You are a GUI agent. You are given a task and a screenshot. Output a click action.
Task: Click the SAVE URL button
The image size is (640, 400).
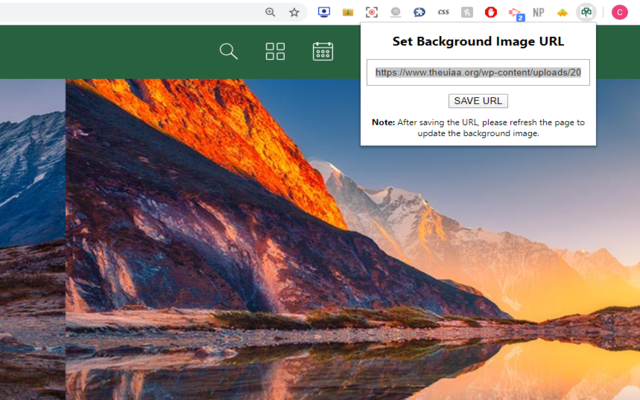pyautogui.click(x=478, y=101)
